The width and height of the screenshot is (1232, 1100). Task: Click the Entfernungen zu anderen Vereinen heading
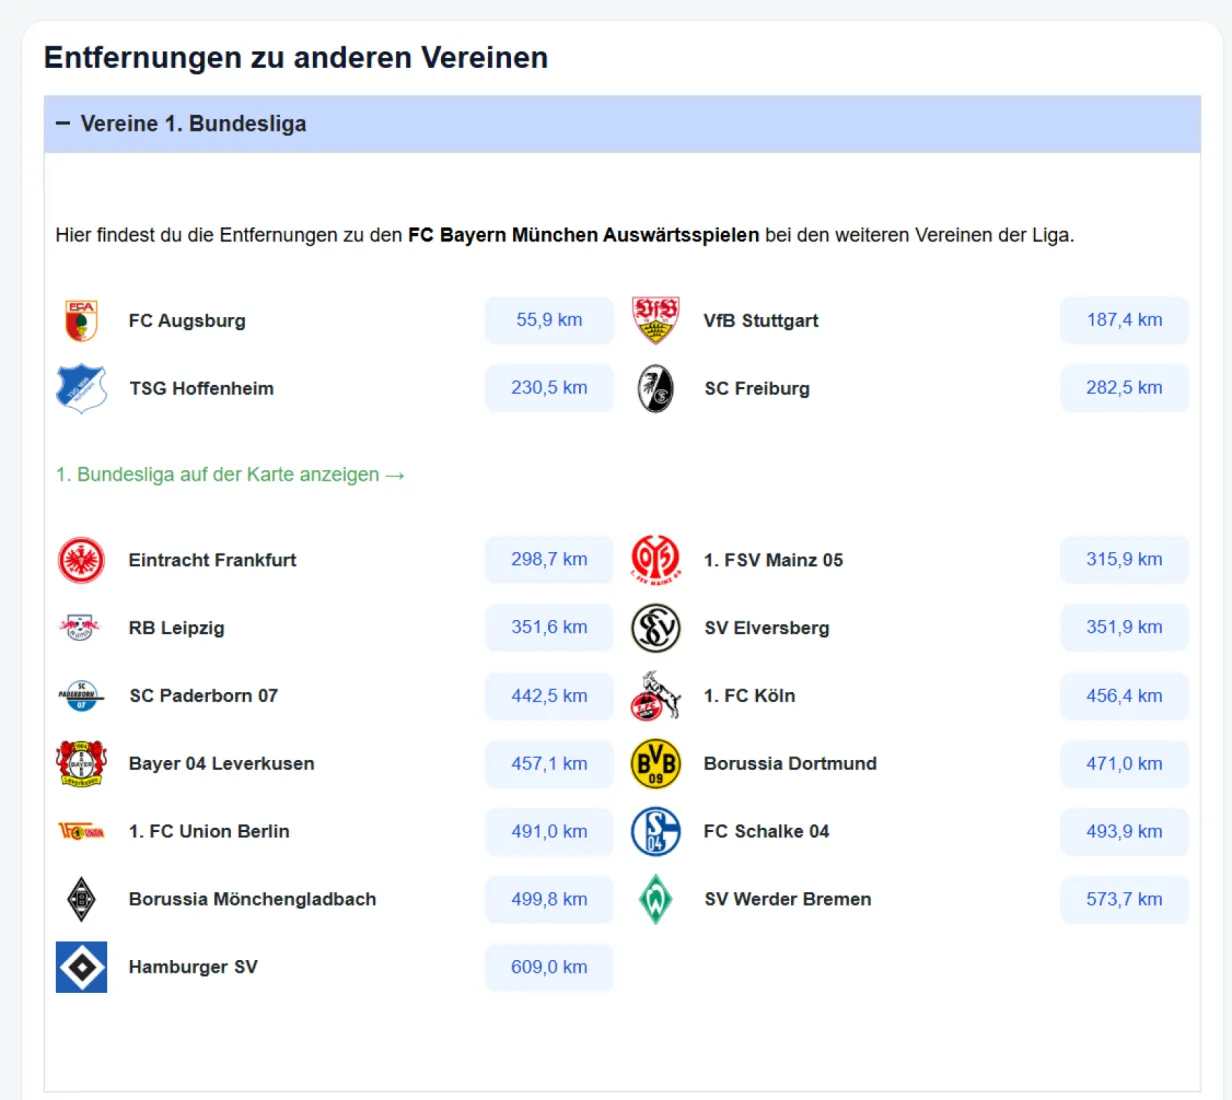coord(296,58)
